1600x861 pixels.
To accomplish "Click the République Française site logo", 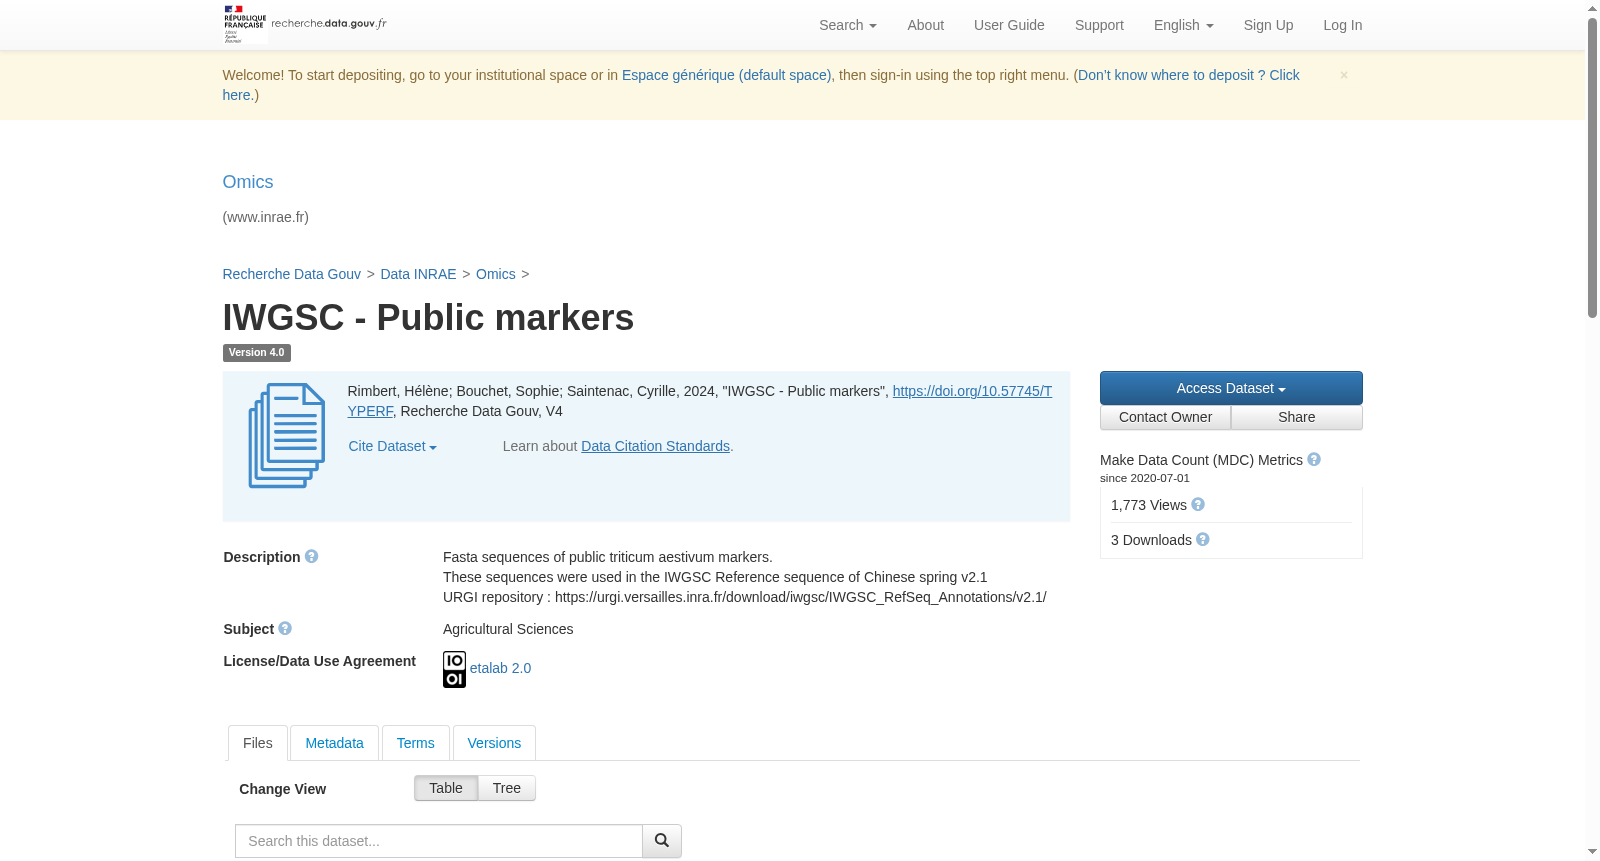I will pos(305,24).
